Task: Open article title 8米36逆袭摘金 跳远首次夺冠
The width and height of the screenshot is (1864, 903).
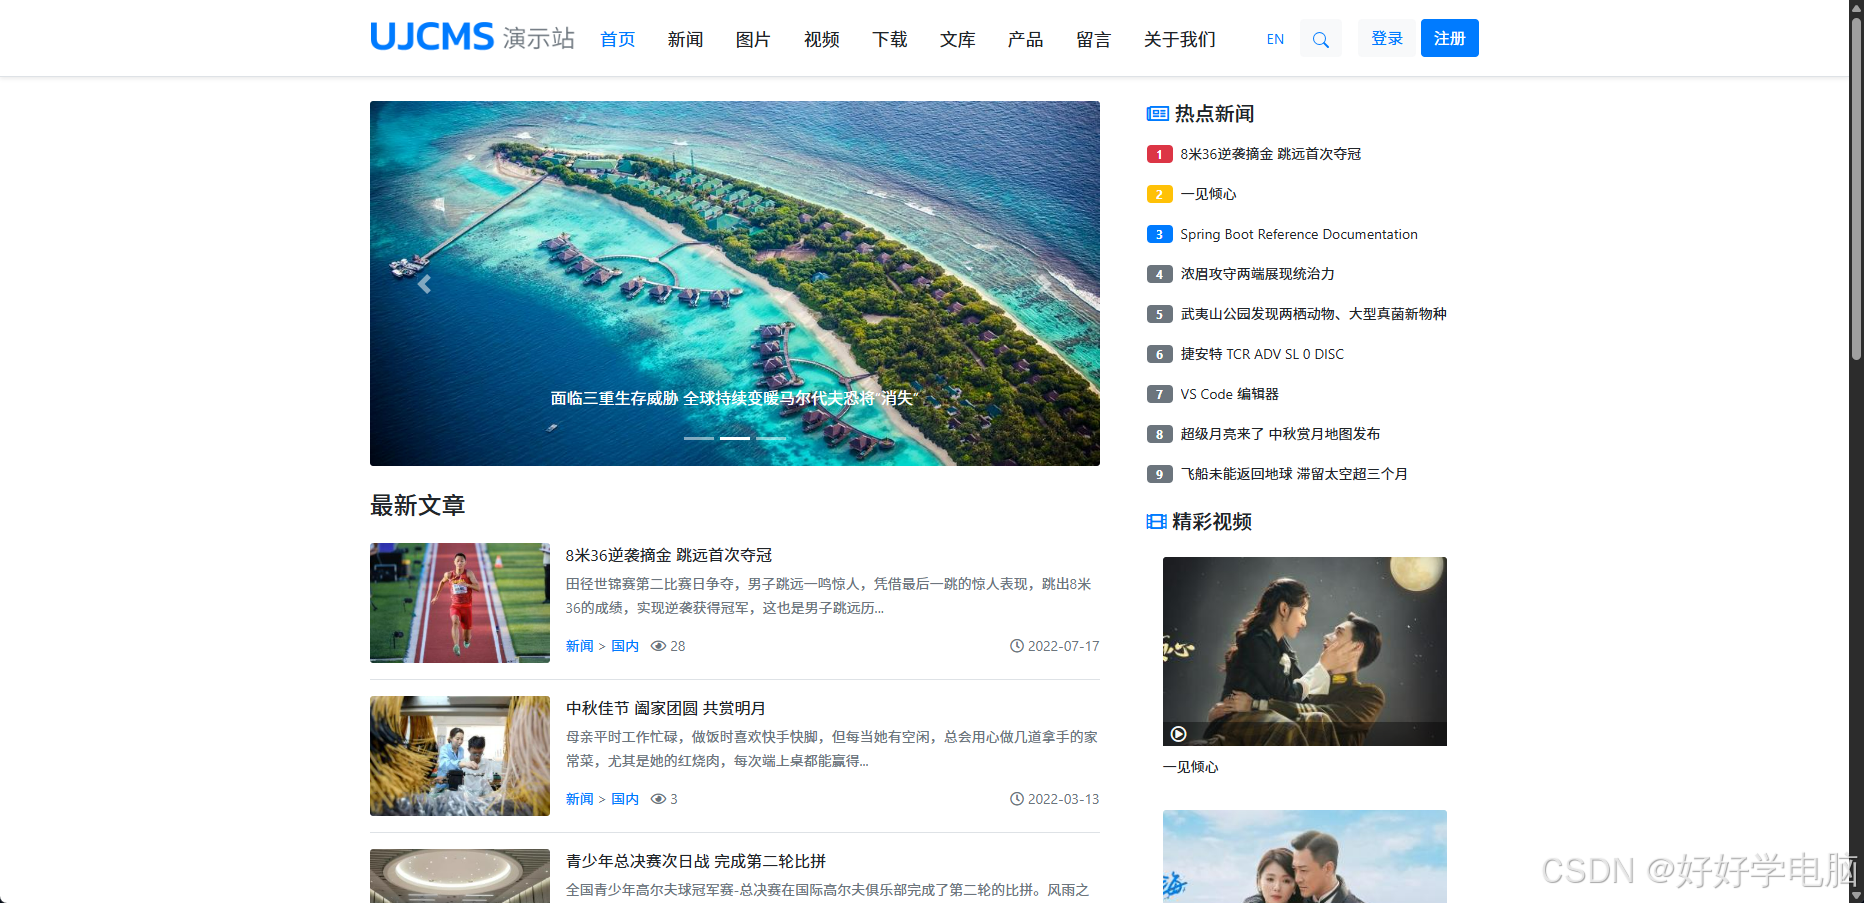Action: (x=669, y=555)
